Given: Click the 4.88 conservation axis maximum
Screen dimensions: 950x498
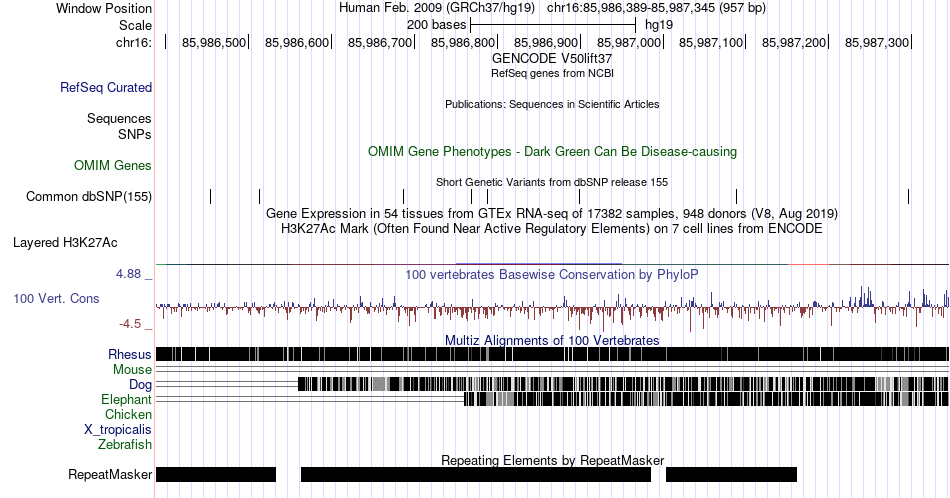Looking at the screenshot, I should point(128,274).
